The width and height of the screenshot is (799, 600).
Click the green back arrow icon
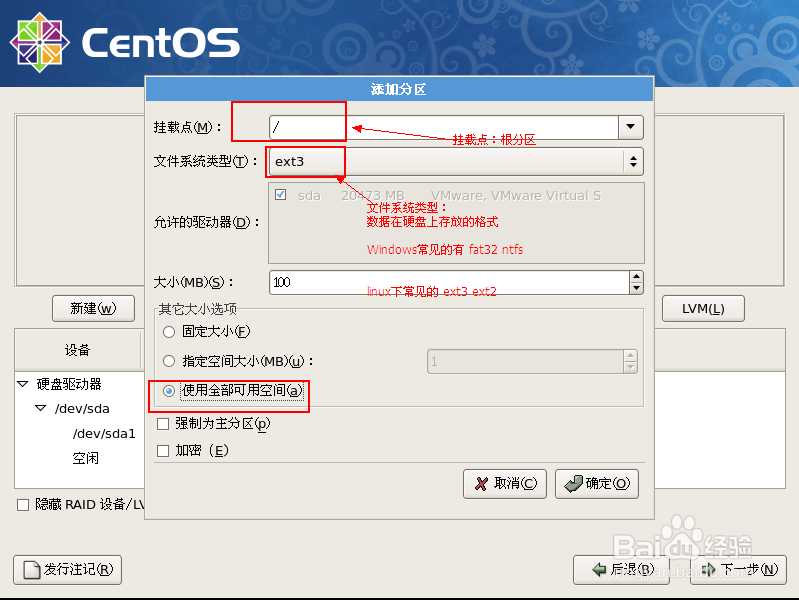point(599,569)
